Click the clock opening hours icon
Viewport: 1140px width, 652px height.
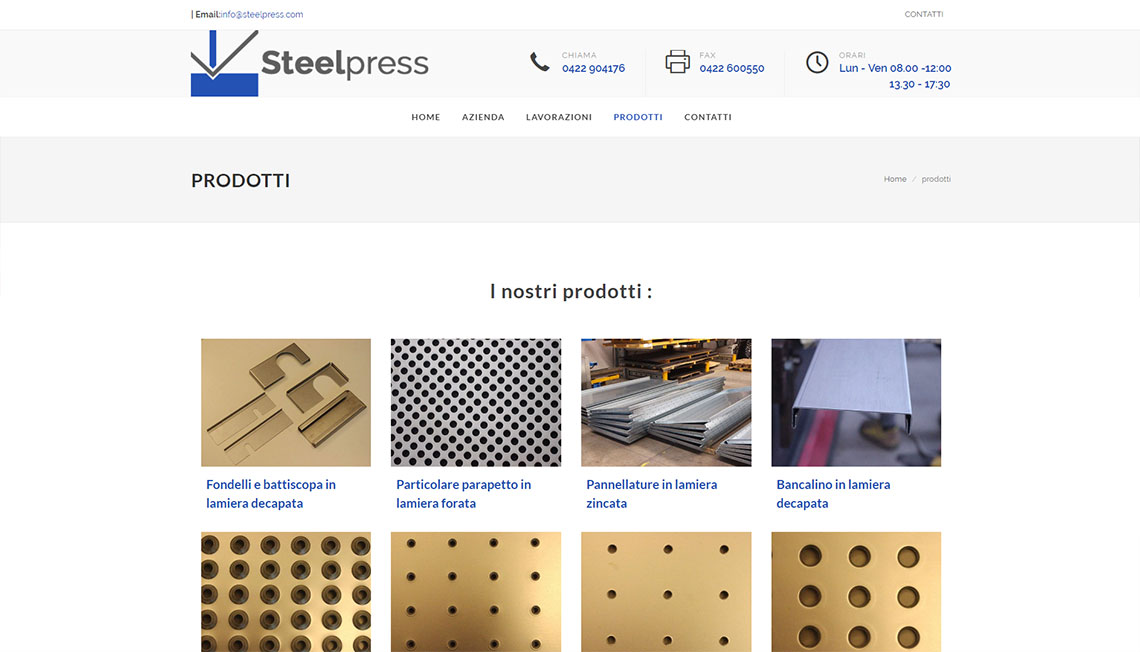(817, 62)
